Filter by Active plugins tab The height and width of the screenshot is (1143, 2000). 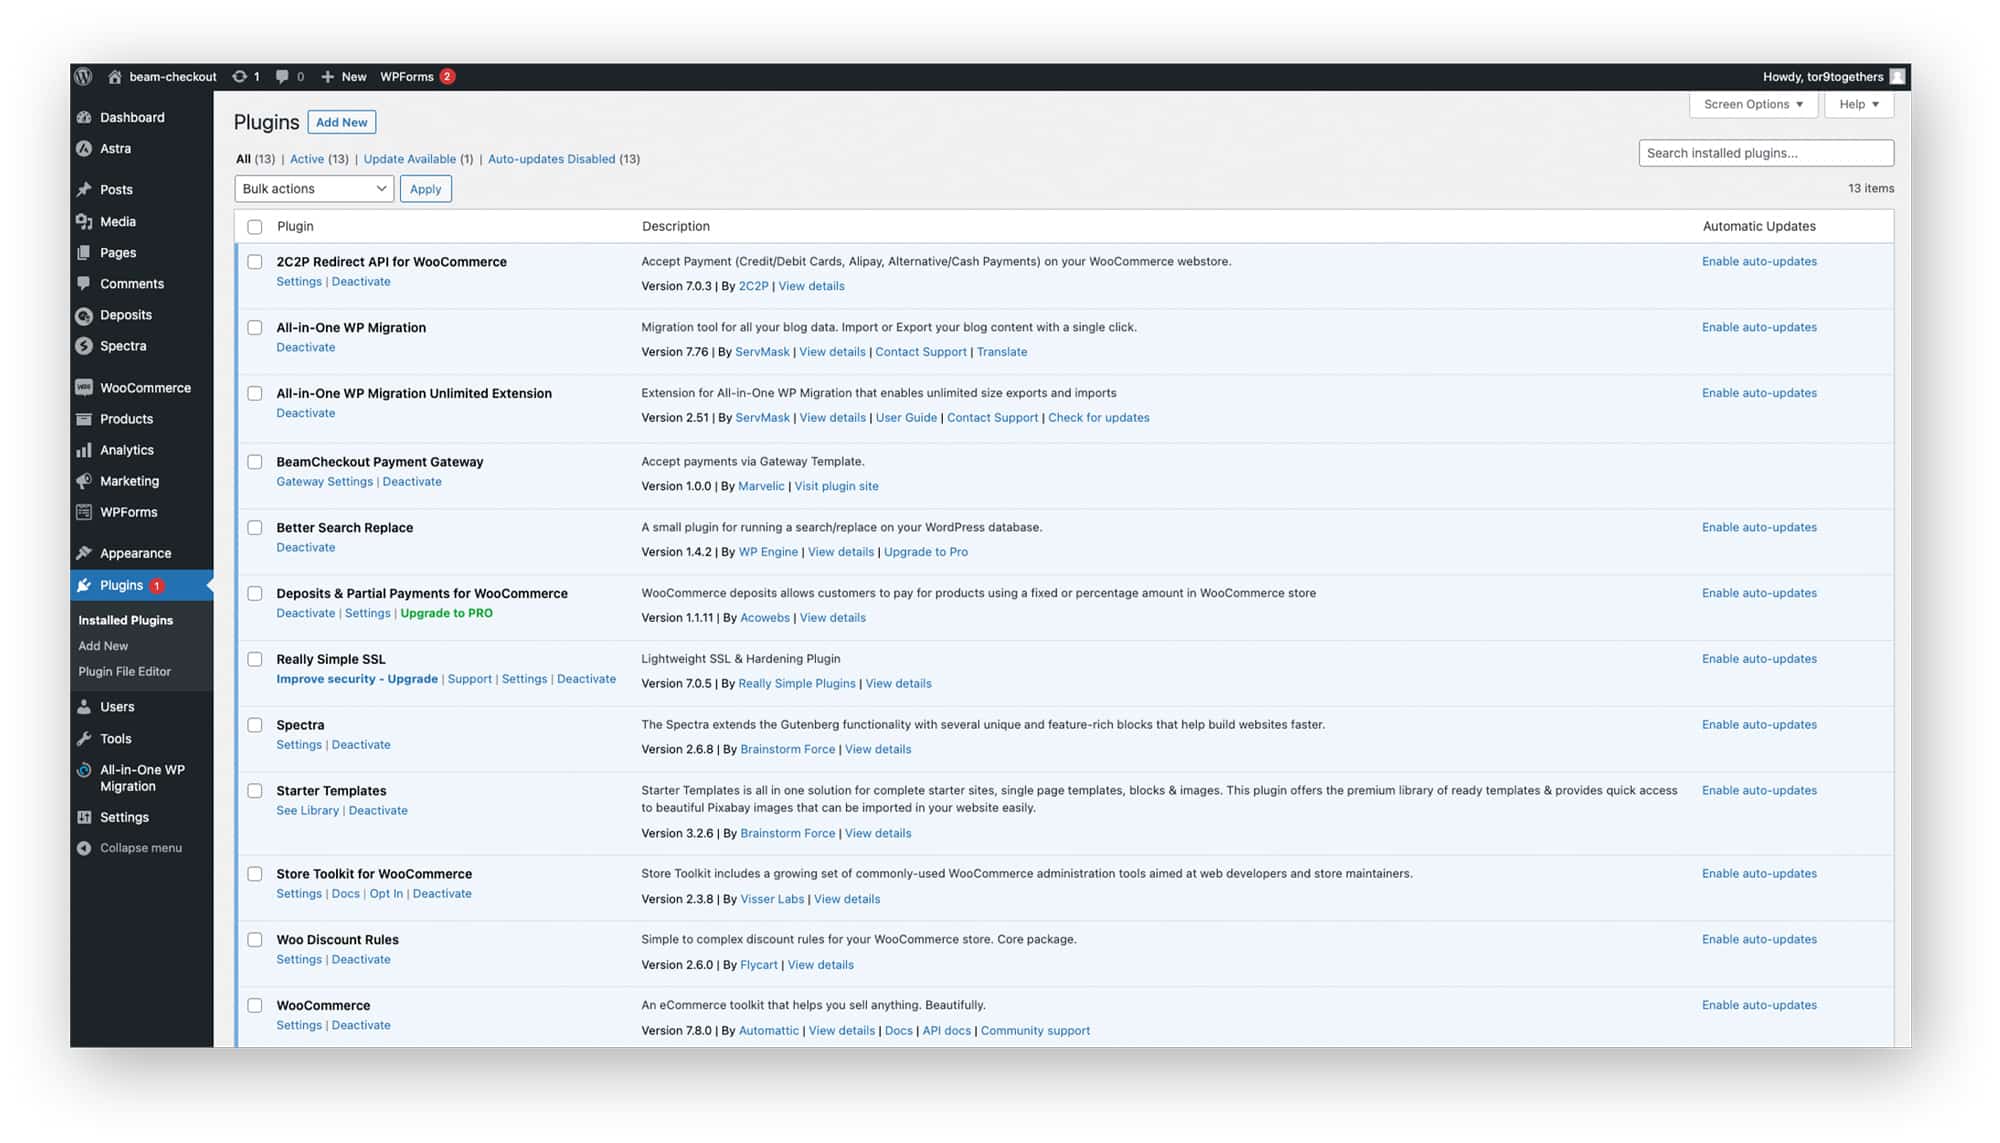[307, 159]
